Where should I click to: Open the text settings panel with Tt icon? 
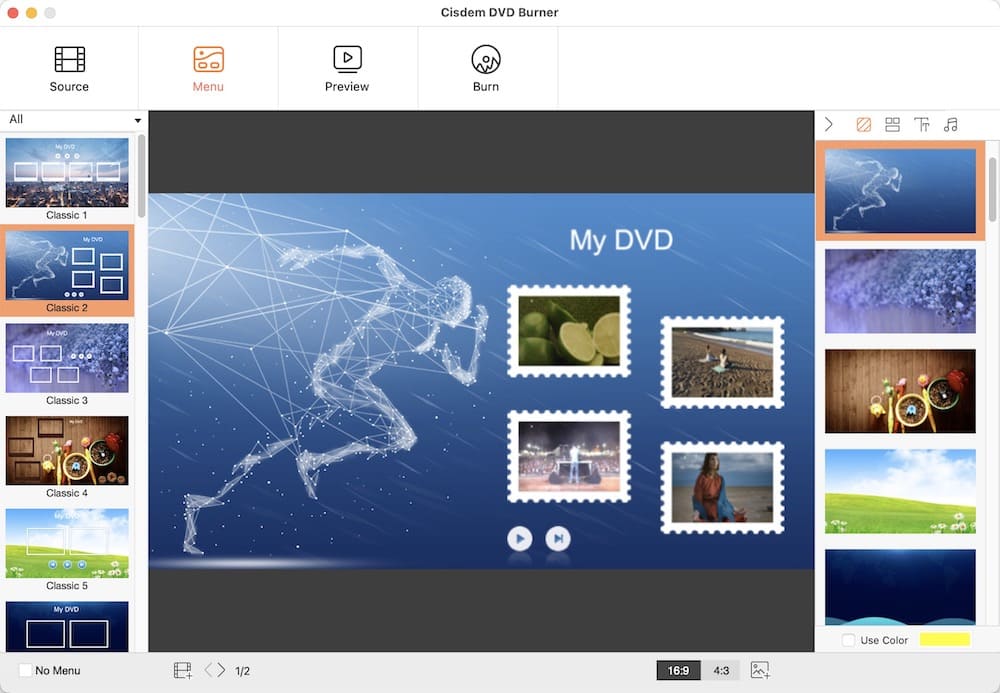click(x=921, y=124)
